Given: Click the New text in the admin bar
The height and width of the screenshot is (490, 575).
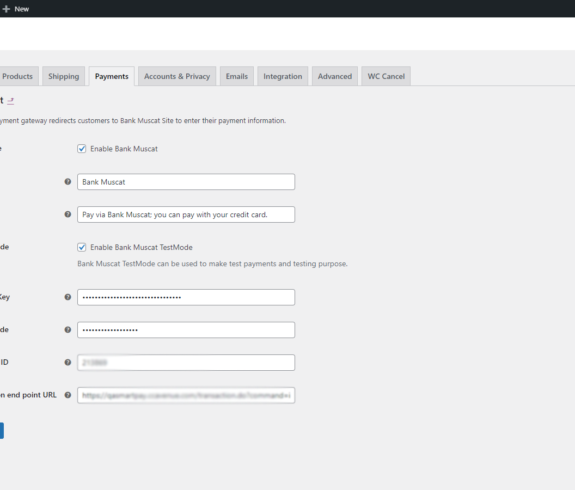Looking at the screenshot, I should [x=22, y=9].
